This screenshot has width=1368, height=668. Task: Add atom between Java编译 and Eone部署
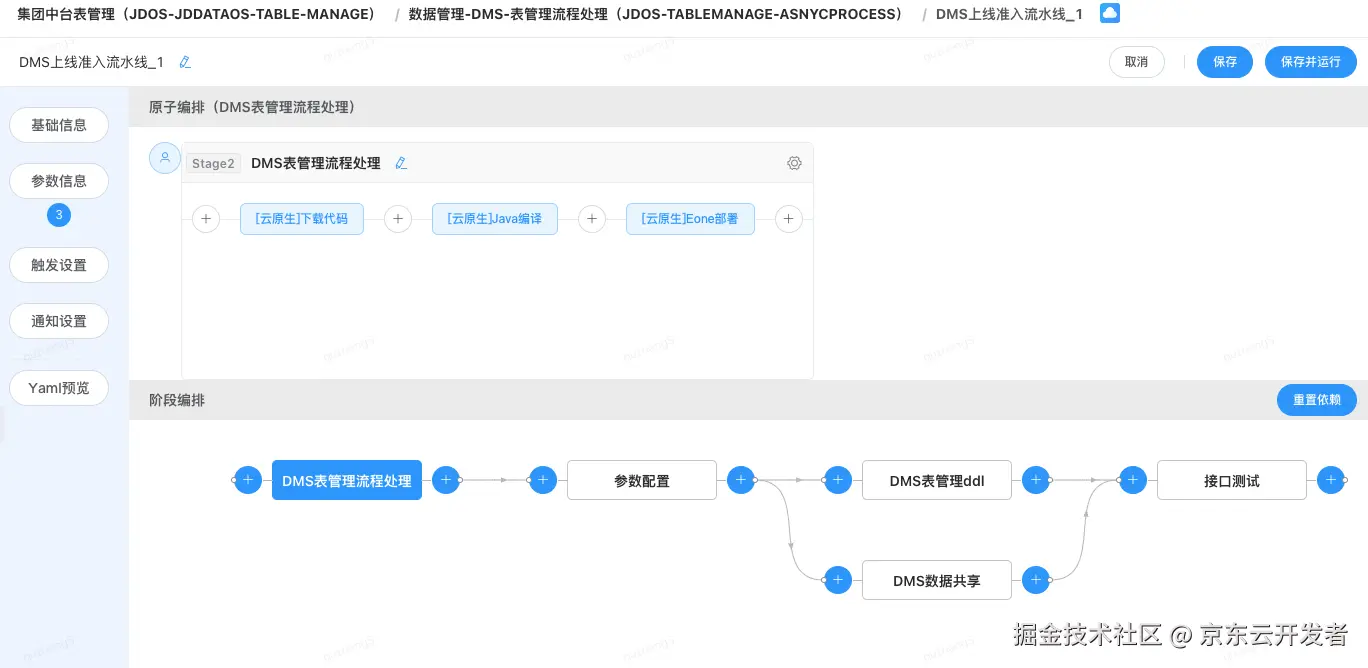tap(592, 218)
